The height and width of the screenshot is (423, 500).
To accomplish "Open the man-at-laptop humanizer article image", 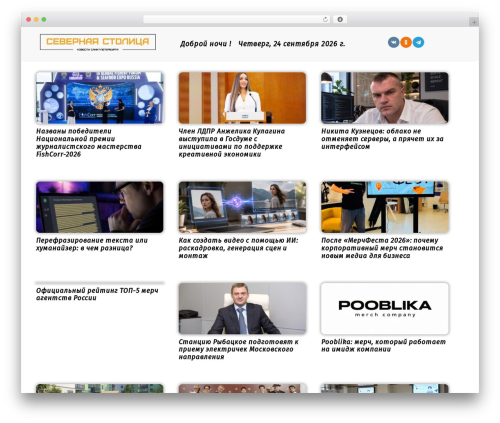I will (x=100, y=207).
